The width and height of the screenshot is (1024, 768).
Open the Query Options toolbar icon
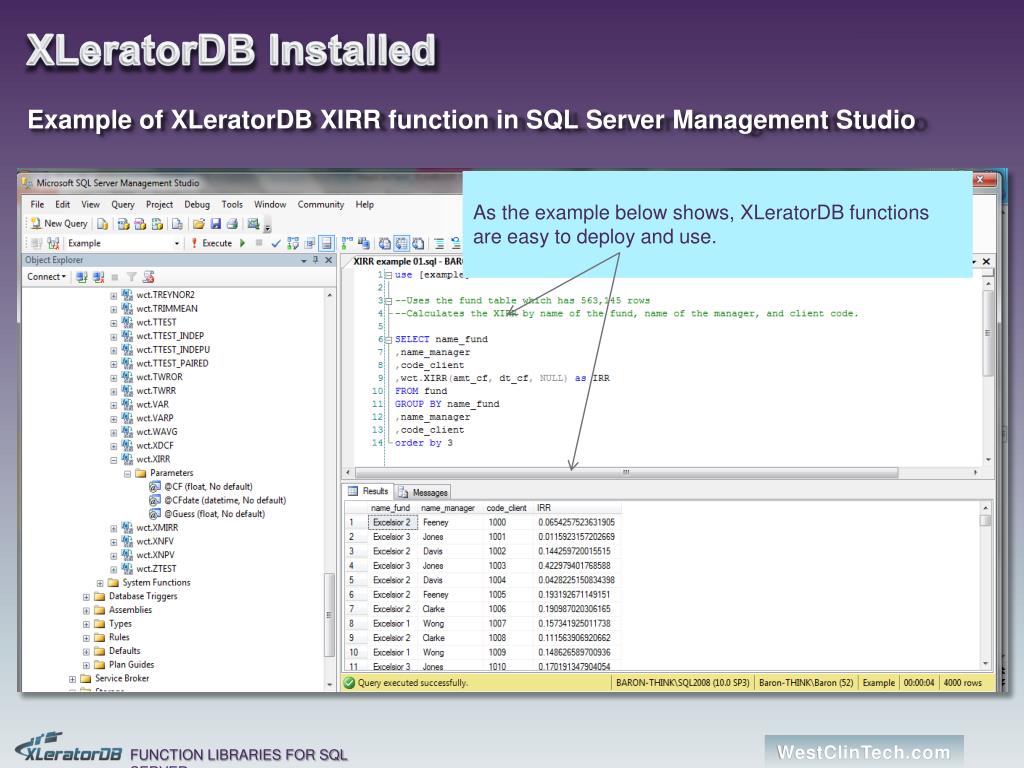[x=310, y=244]
